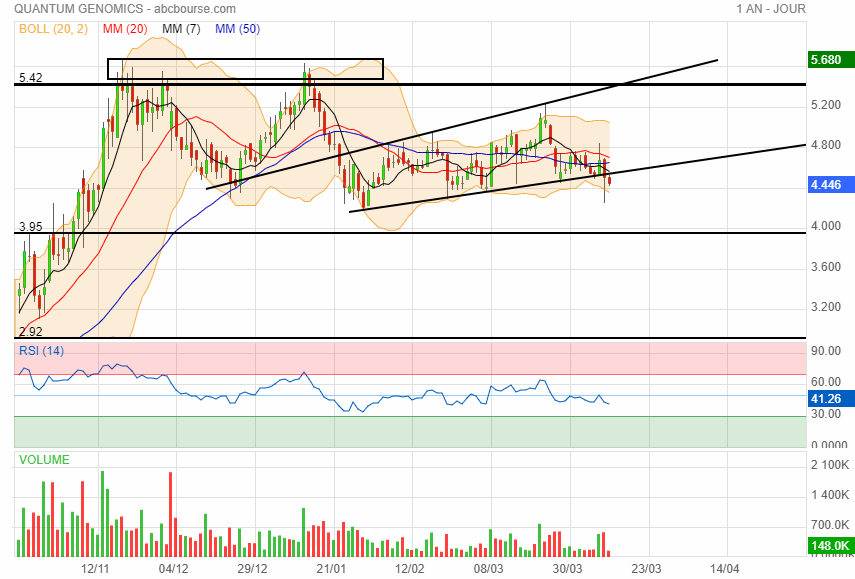Click the 4.800 price axis label

pos(826,145)
